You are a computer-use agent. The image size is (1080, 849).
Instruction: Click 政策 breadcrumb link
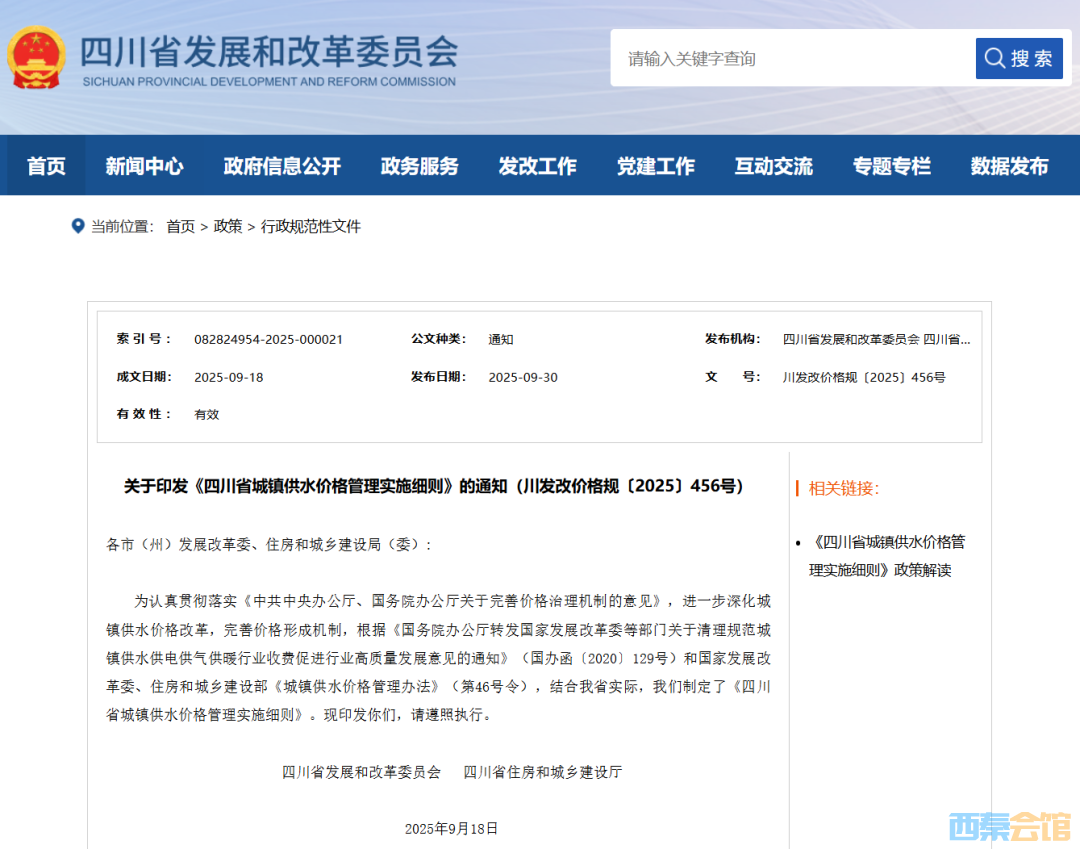[x=228, y=227]
